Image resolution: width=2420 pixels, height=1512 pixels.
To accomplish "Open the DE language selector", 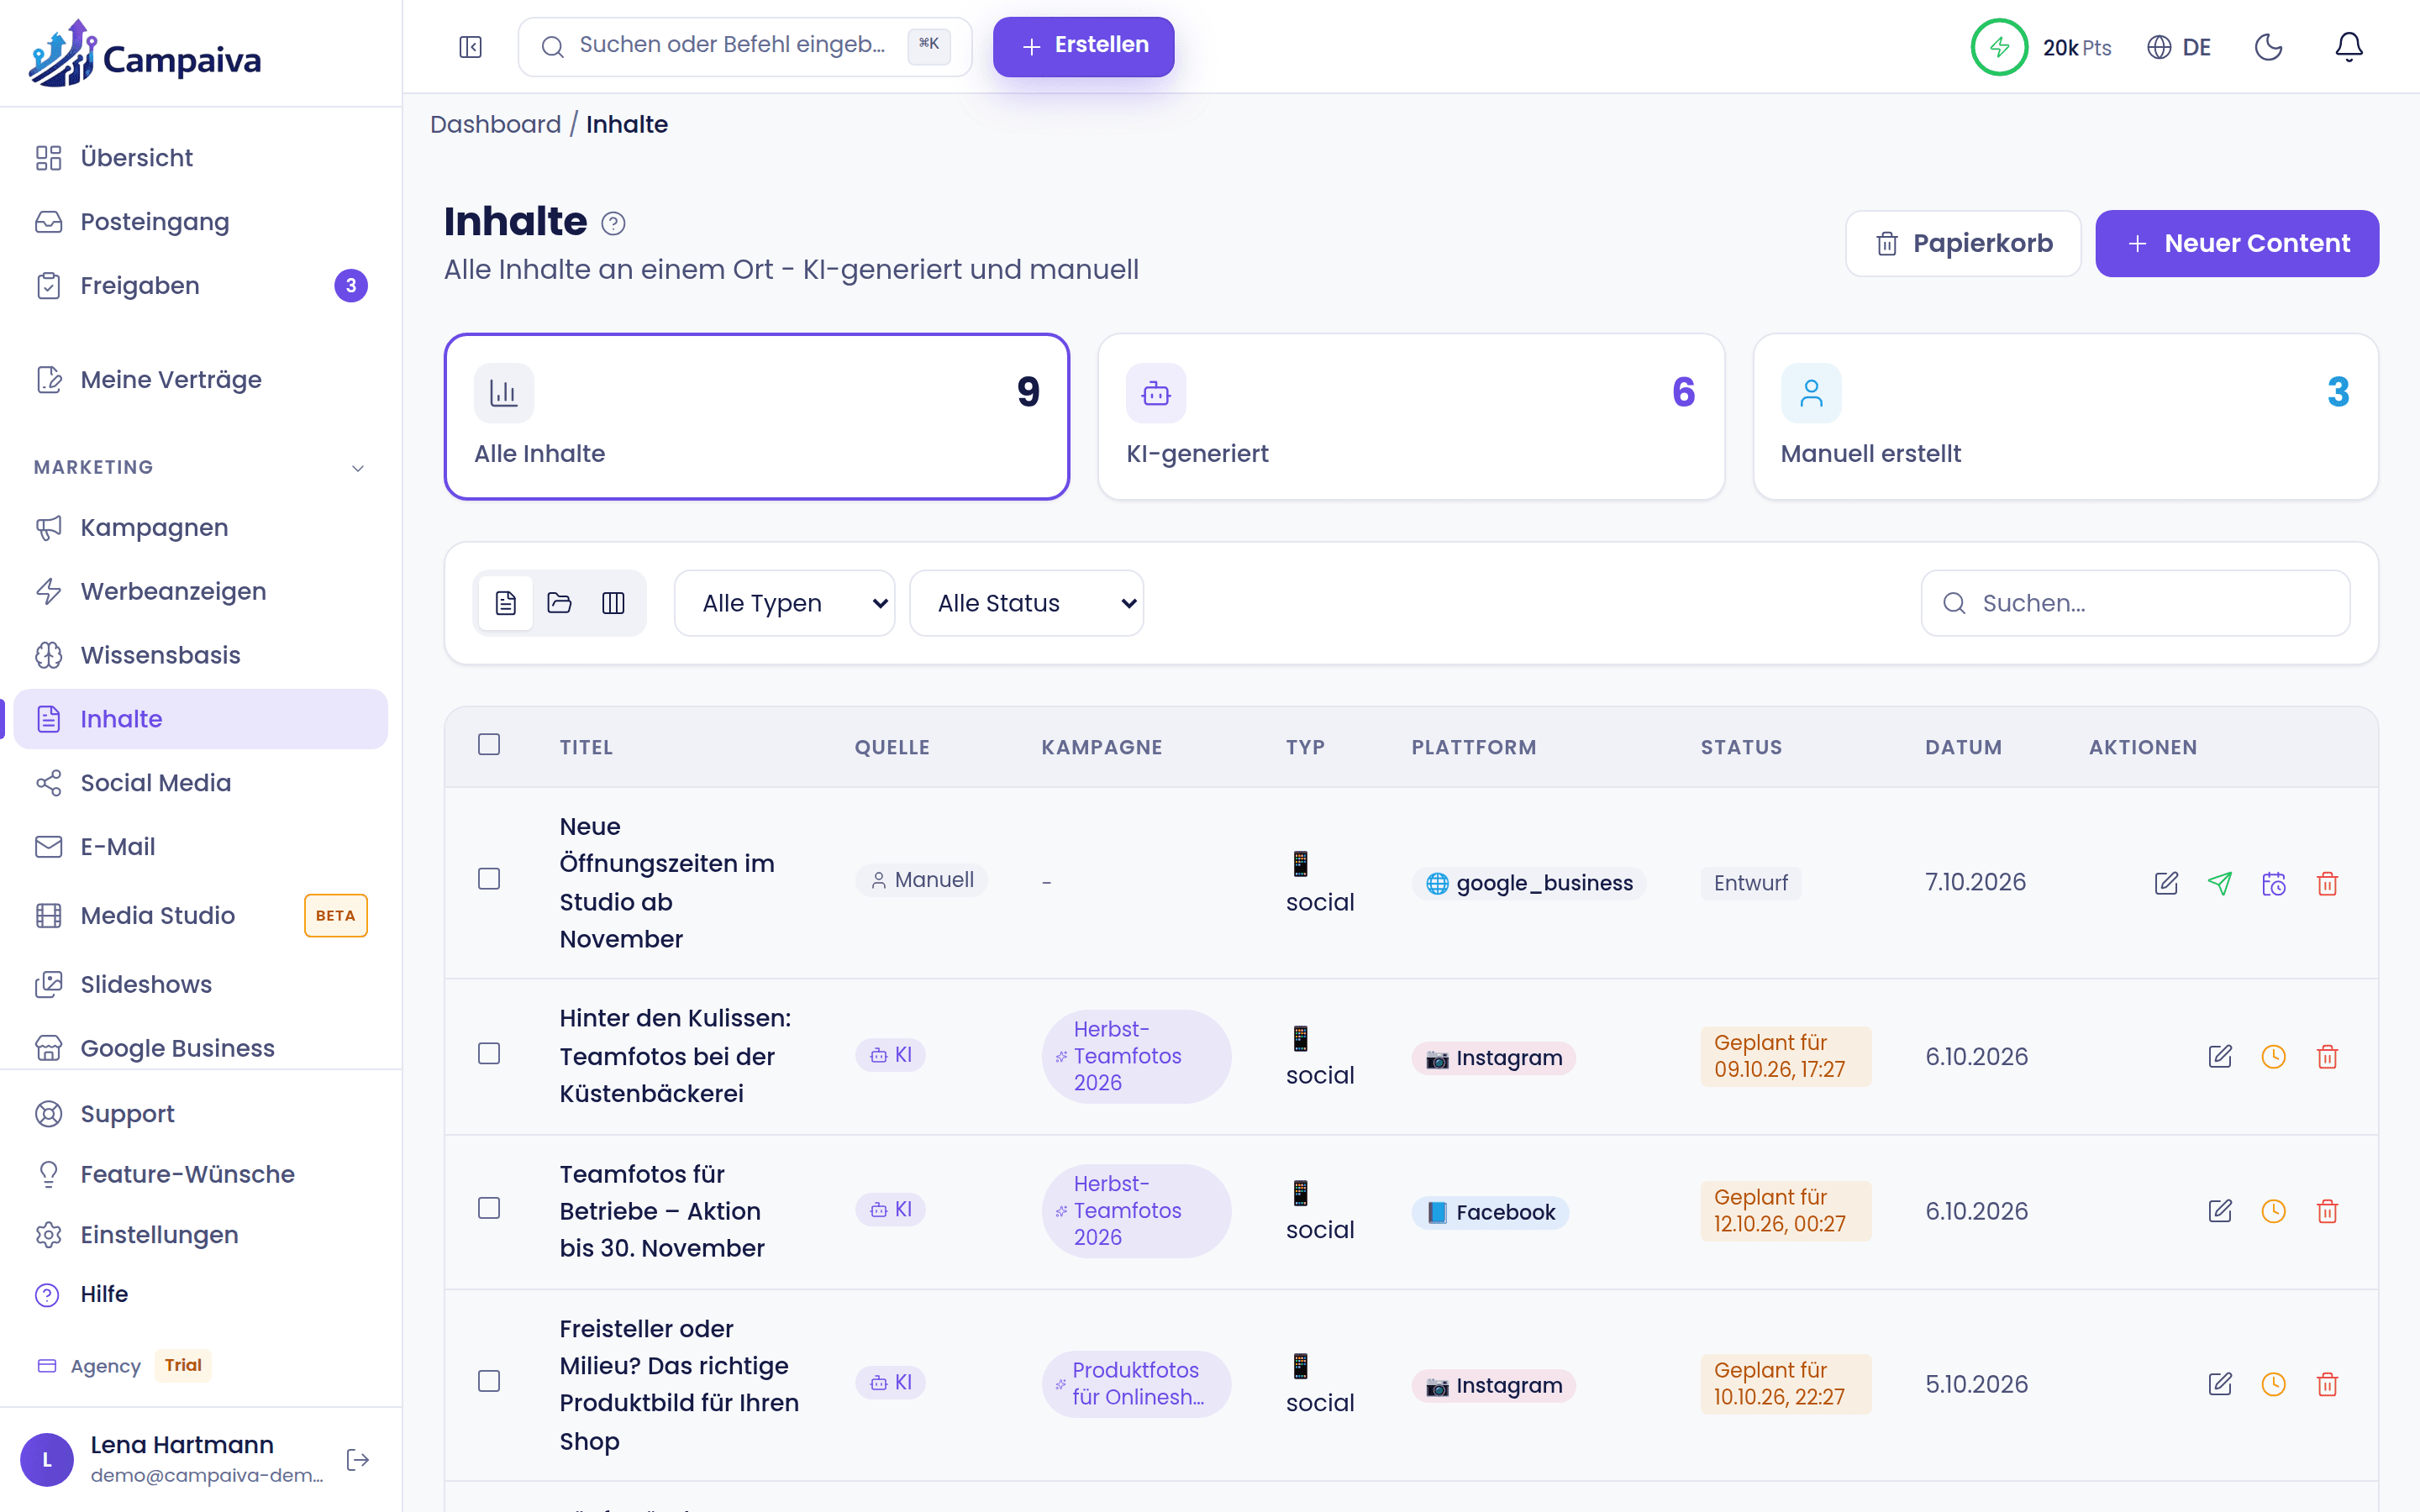I will [2178, 47].
